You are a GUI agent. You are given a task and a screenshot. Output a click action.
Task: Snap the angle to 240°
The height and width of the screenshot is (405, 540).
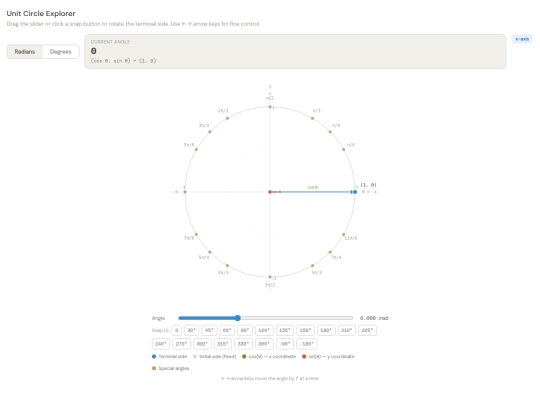click(161, 344)
